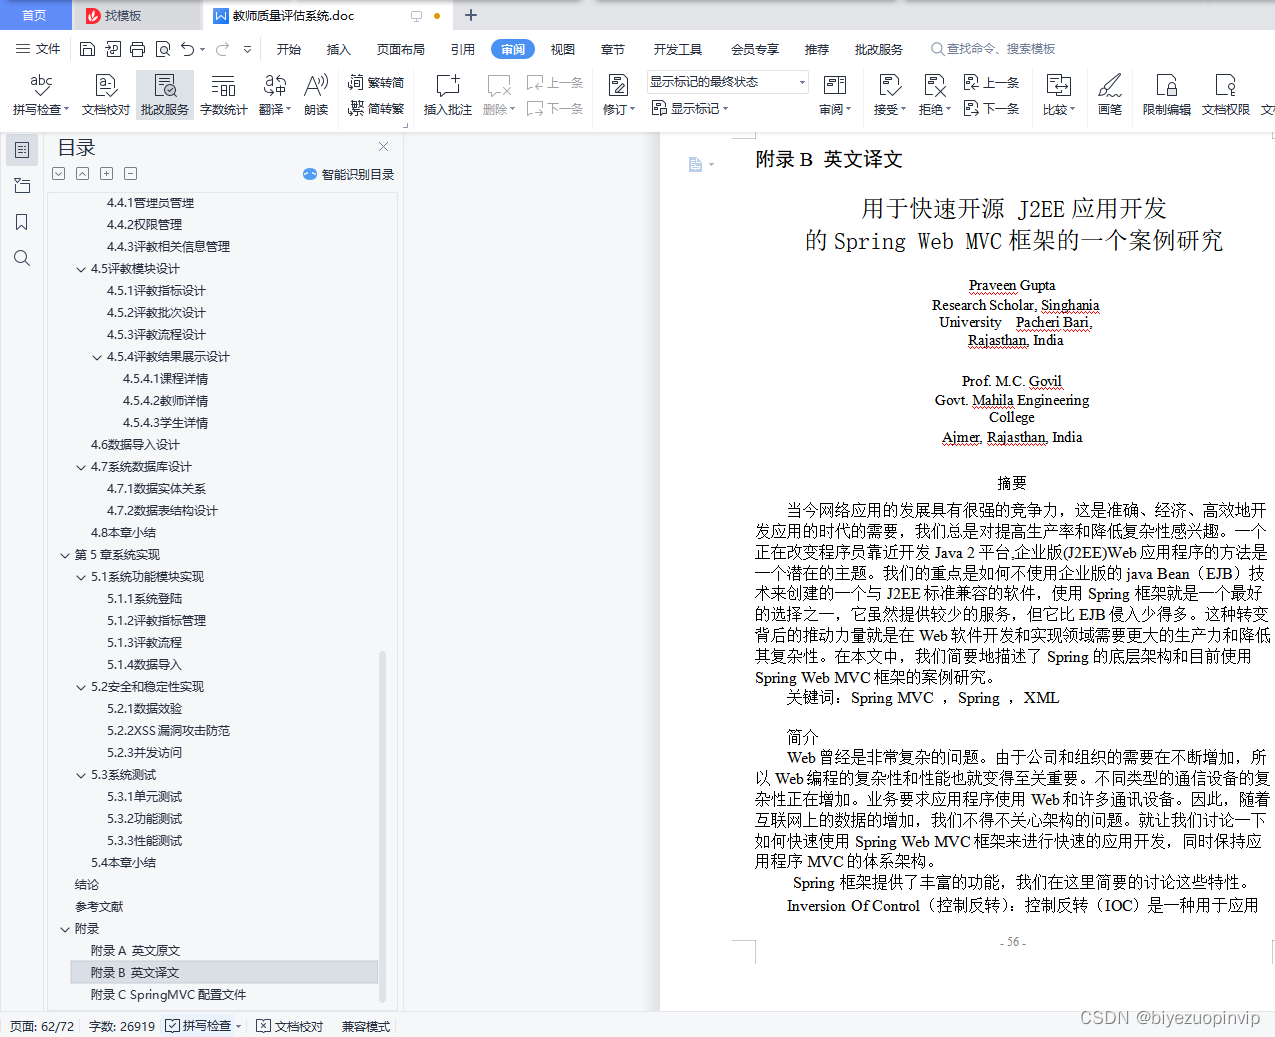
Task: Open a new tab with the plus button
Action: tap(471, 15)
